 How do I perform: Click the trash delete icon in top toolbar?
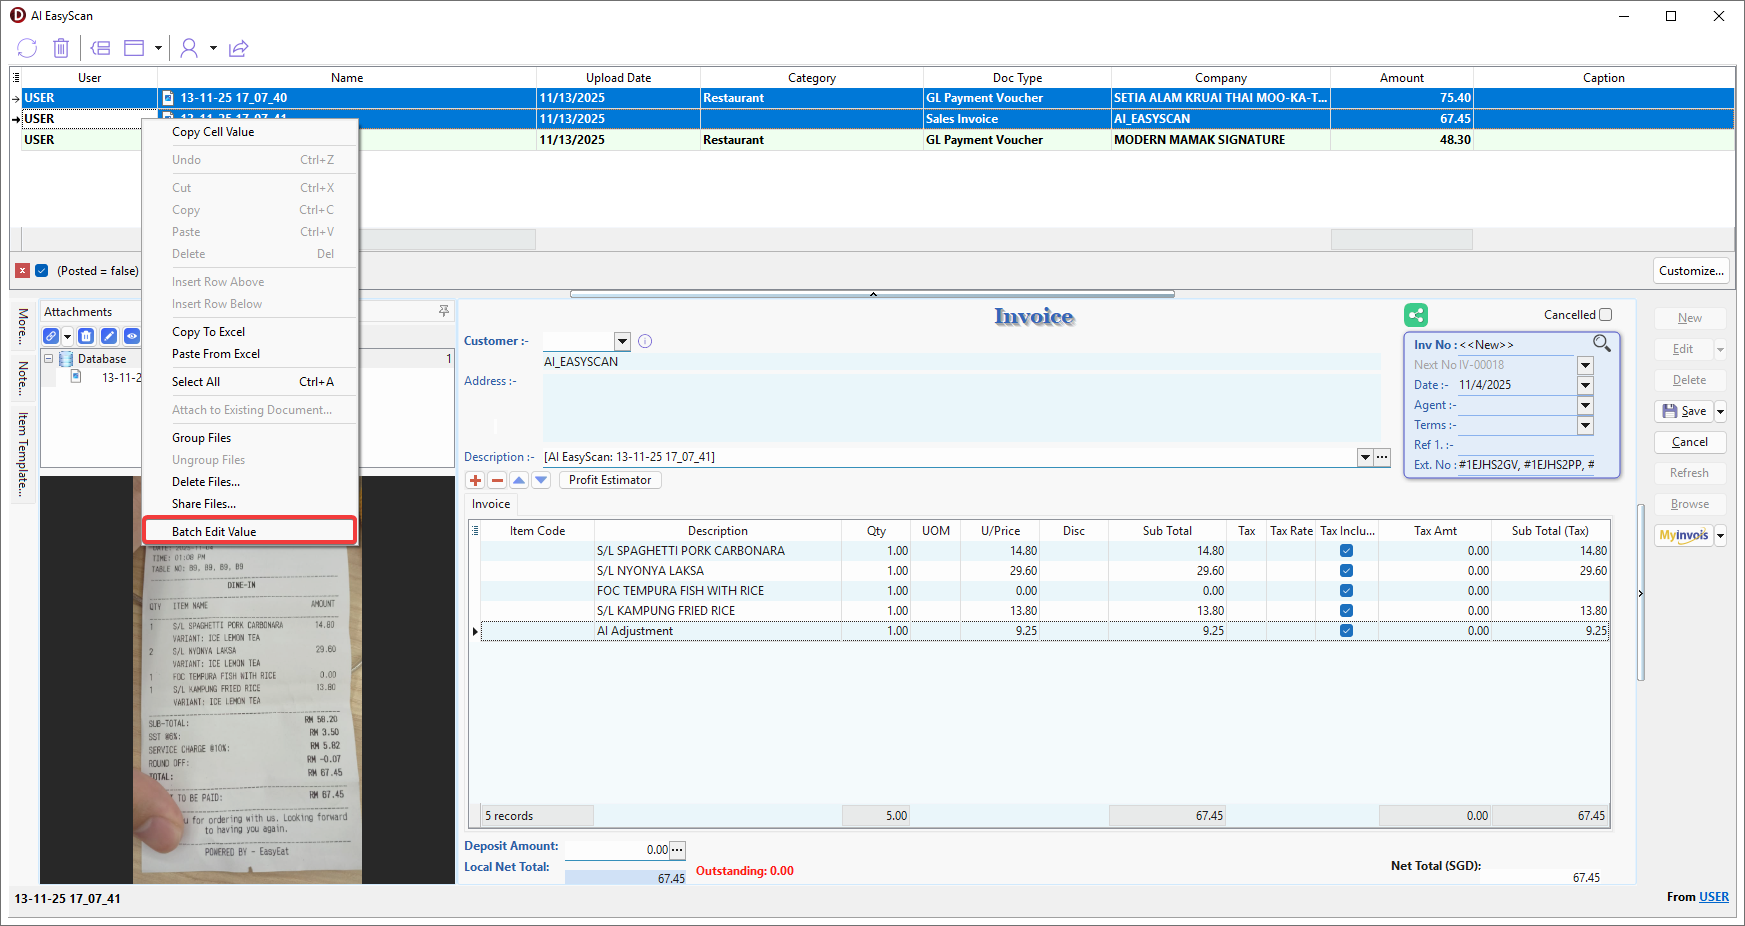click(x=61, y=48)
